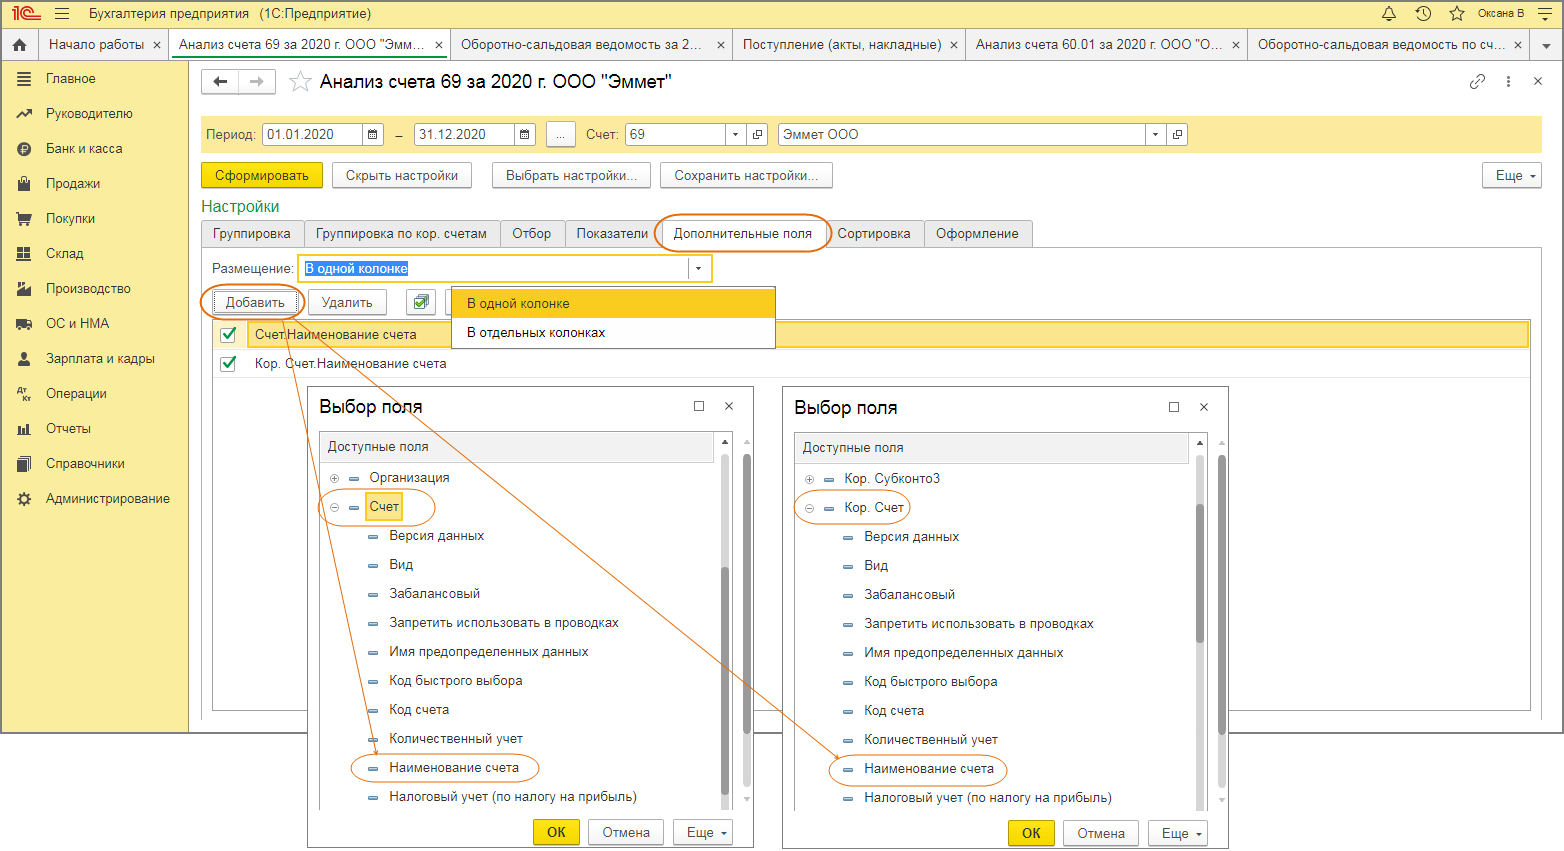1564x851 pixels.
Task: Open calendar for start date 01.01.2020
Action: pos(373,135)
